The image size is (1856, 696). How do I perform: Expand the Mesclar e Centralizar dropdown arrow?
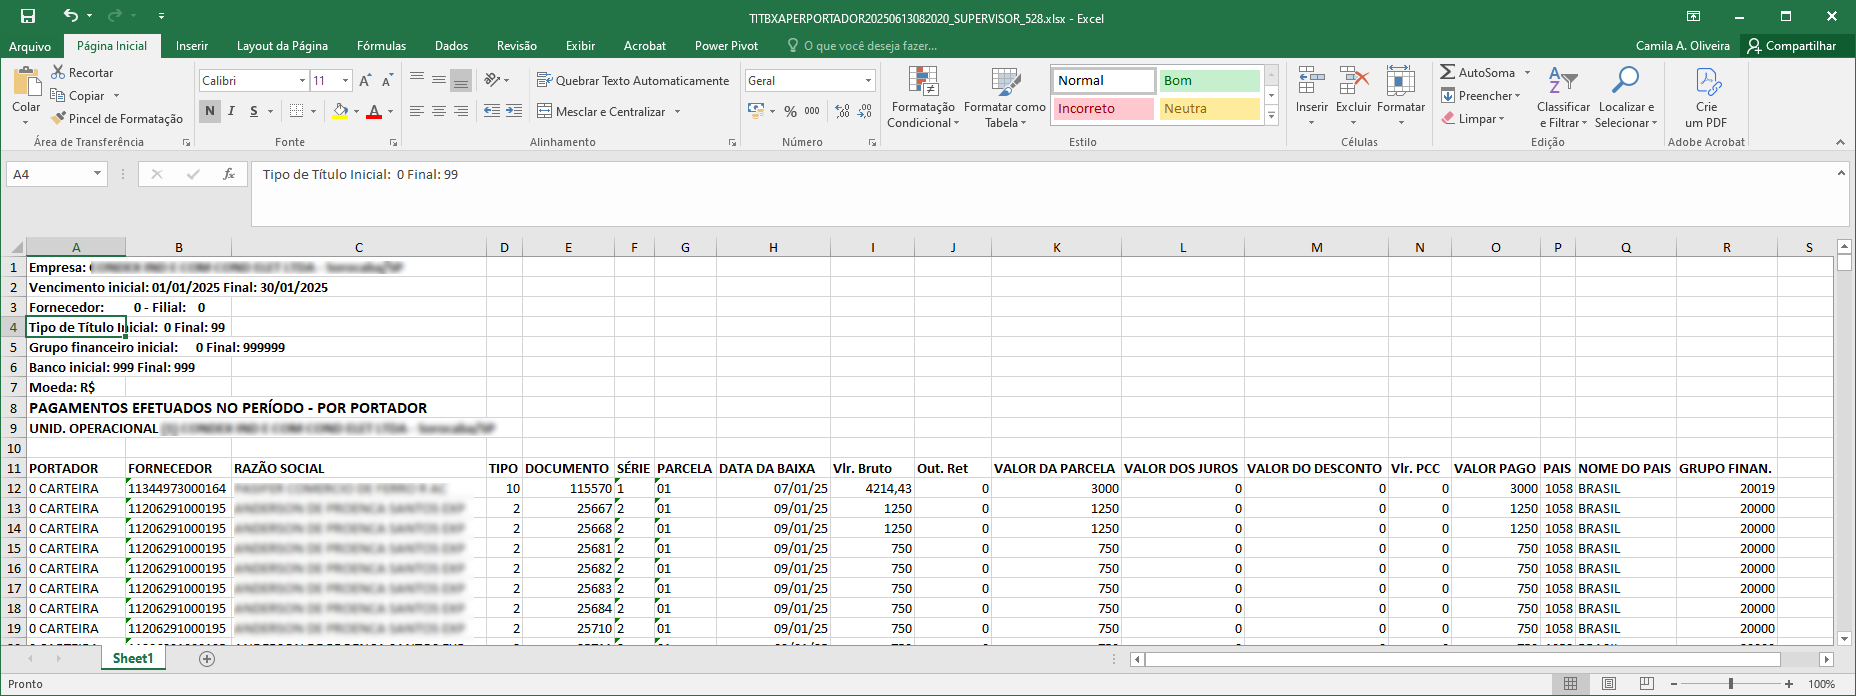[x=677, y=112]
